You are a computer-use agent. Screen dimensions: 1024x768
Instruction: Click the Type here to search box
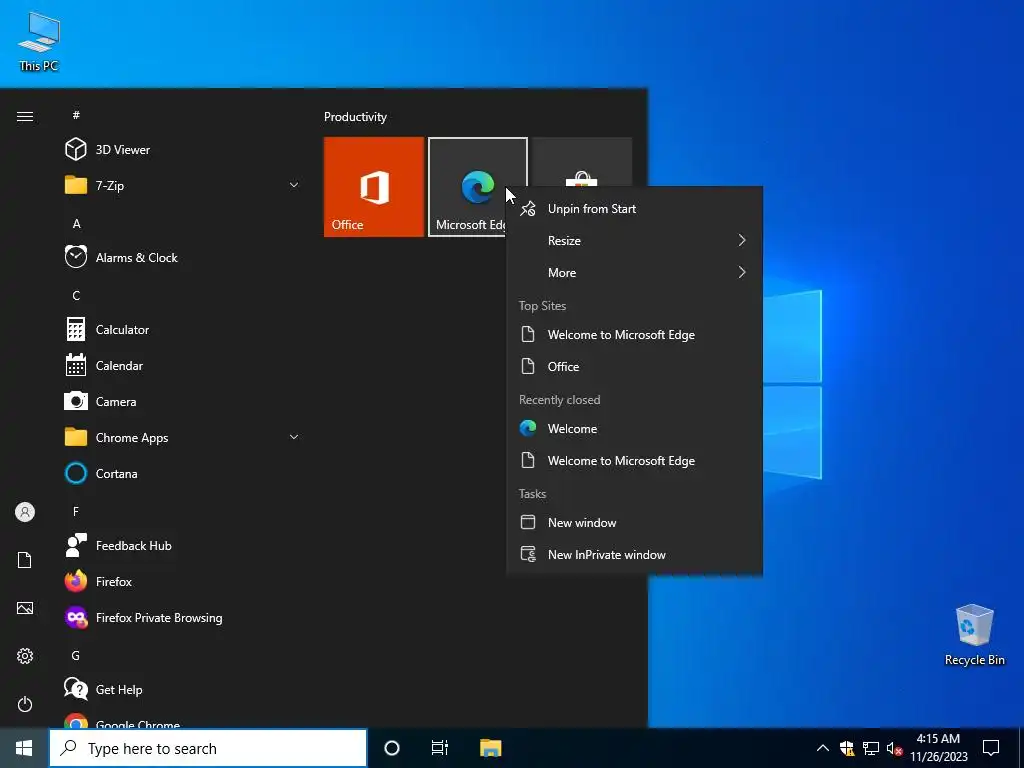coord(208,748)
